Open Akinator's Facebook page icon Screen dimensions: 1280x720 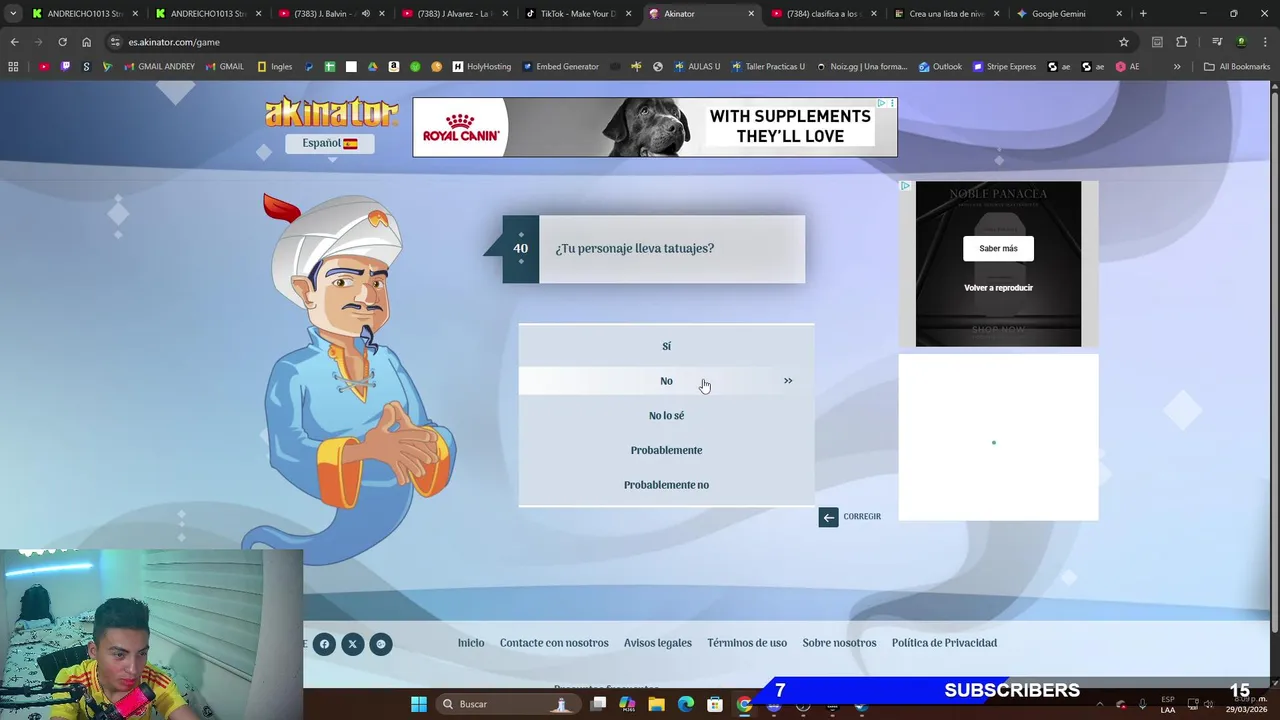coord(324,644)
